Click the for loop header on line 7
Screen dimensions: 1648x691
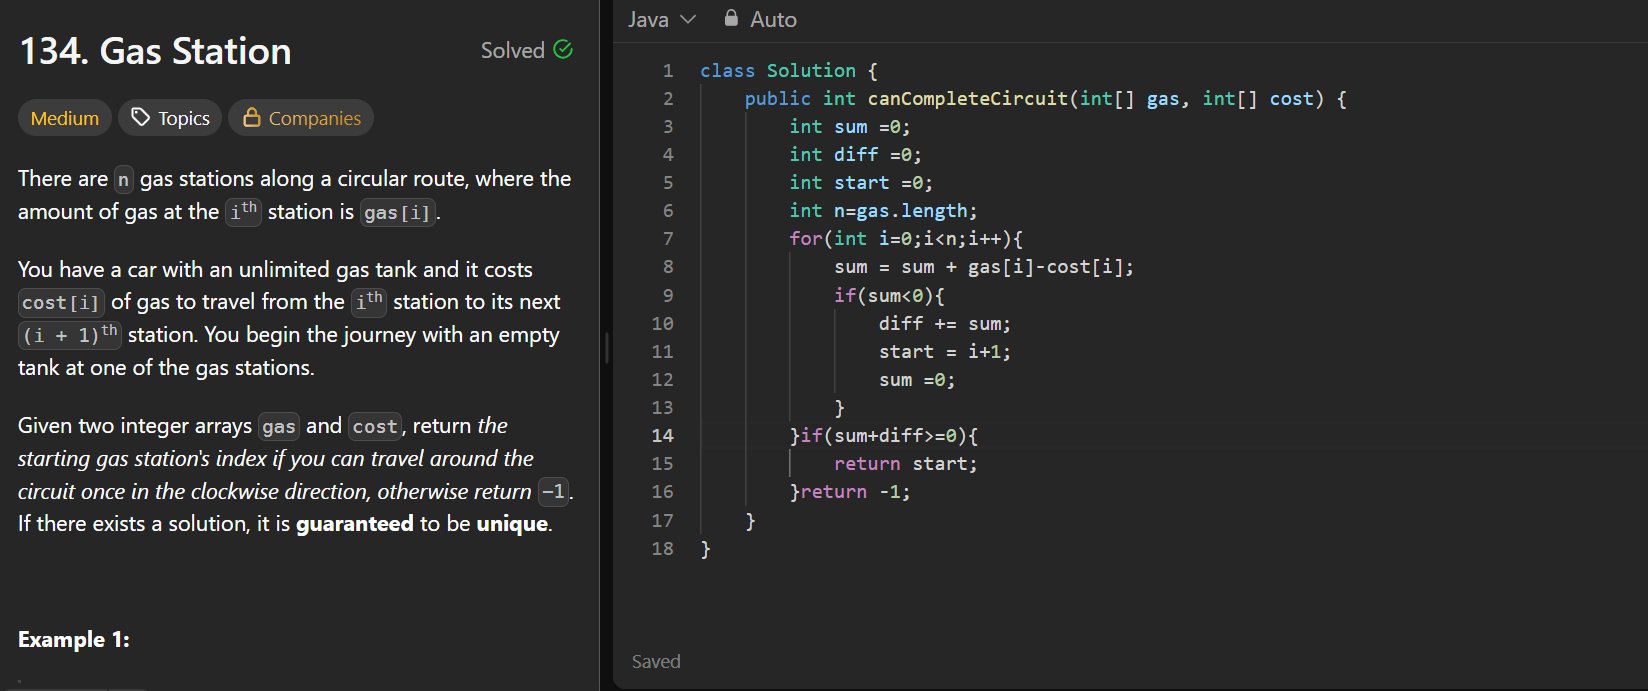pos(906,238)
